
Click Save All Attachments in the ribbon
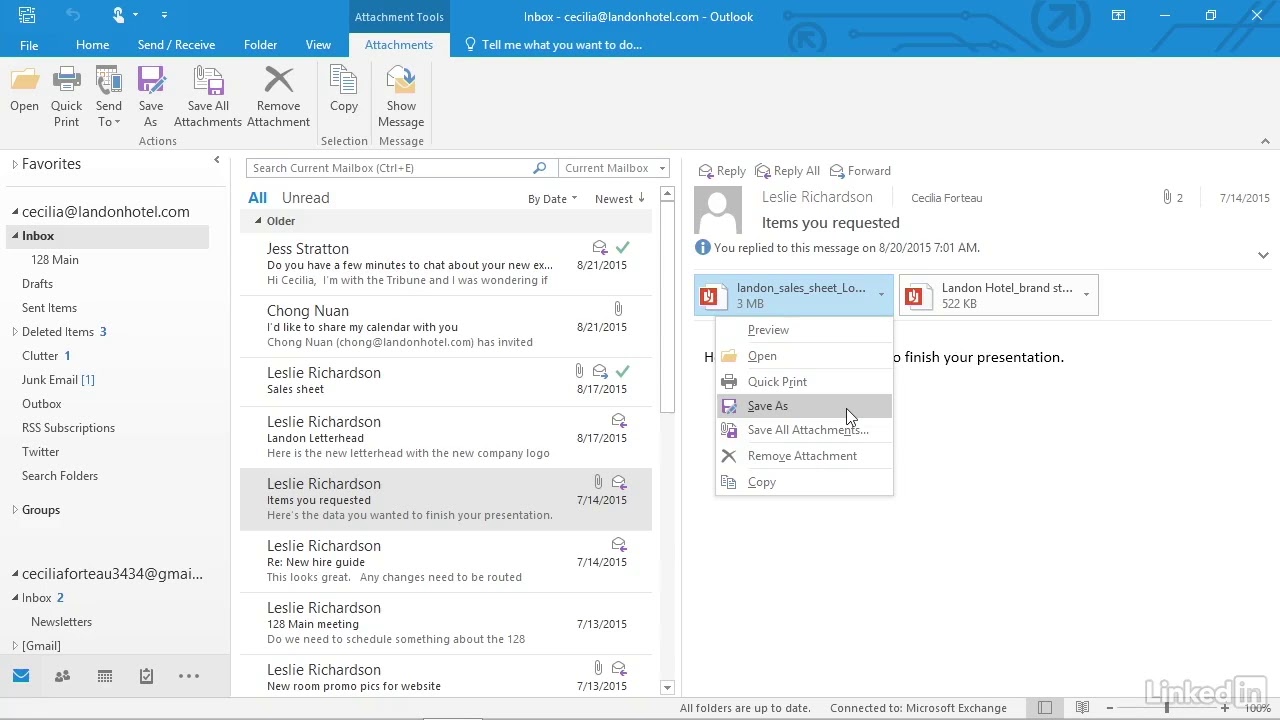coord(208,97)
